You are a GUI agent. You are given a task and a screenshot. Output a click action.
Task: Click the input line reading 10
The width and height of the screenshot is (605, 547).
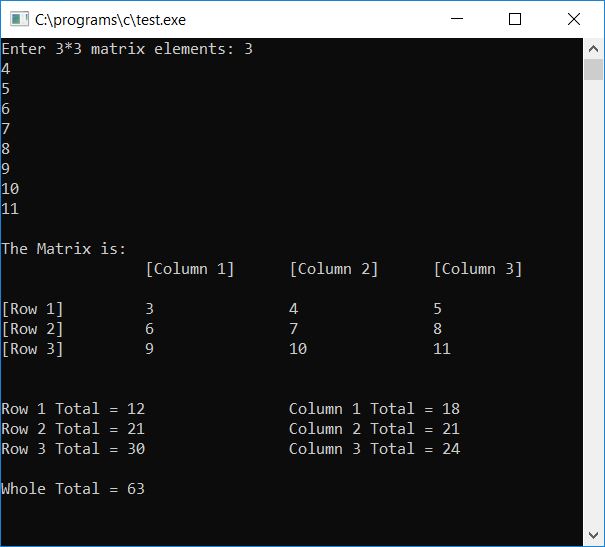(x=10, y=189)
